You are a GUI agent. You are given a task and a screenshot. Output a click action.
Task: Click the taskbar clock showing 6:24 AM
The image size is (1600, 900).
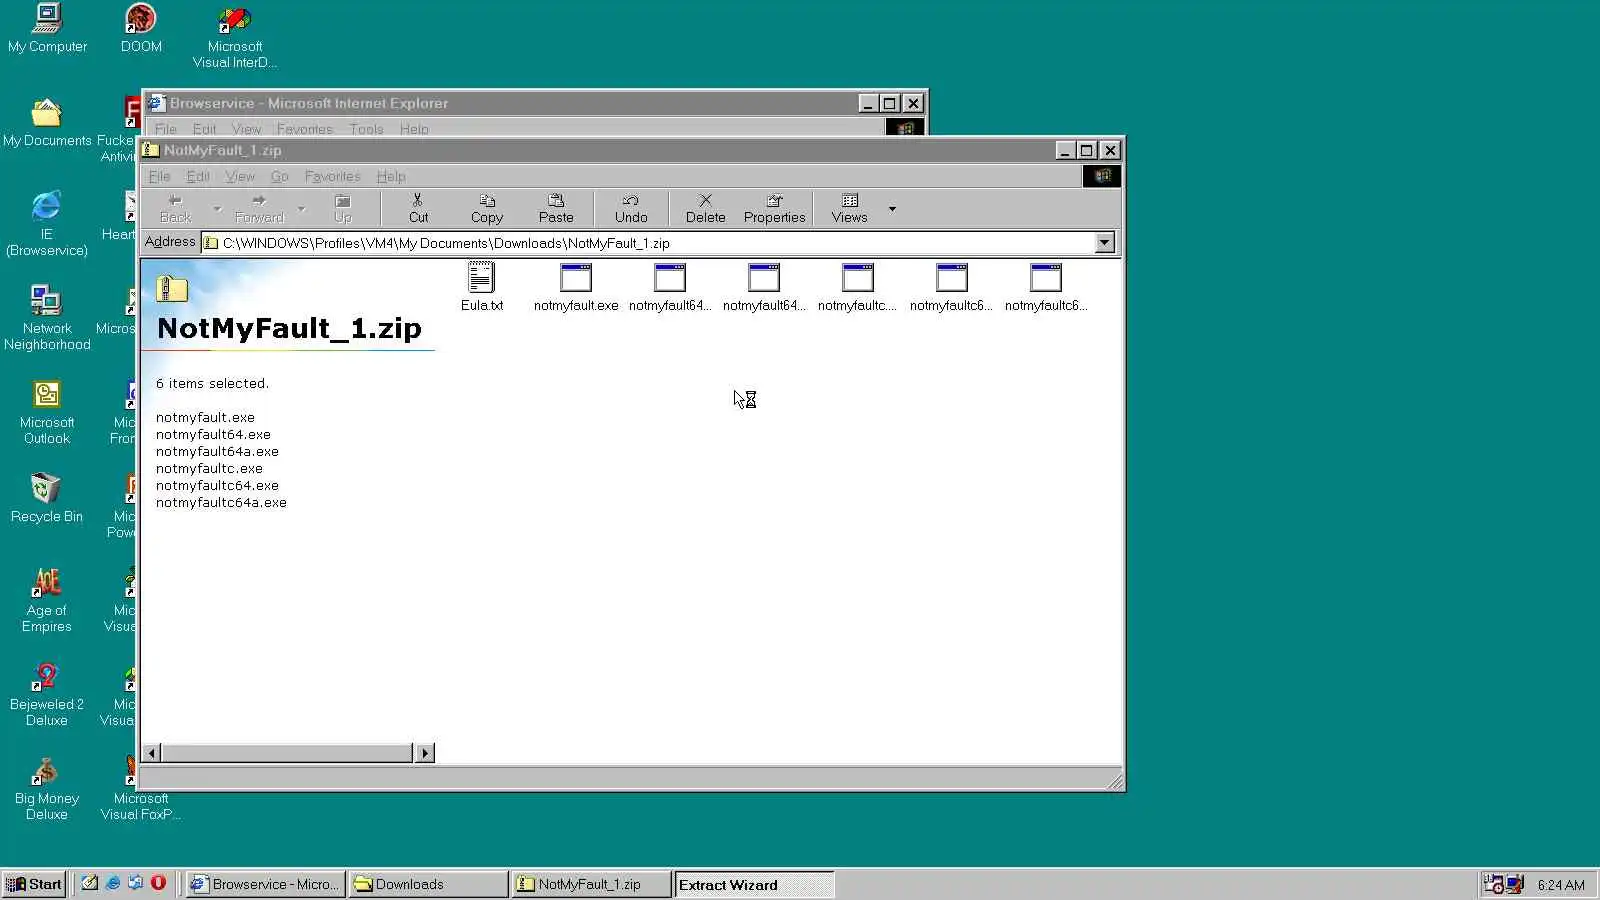pos(1561,885)
